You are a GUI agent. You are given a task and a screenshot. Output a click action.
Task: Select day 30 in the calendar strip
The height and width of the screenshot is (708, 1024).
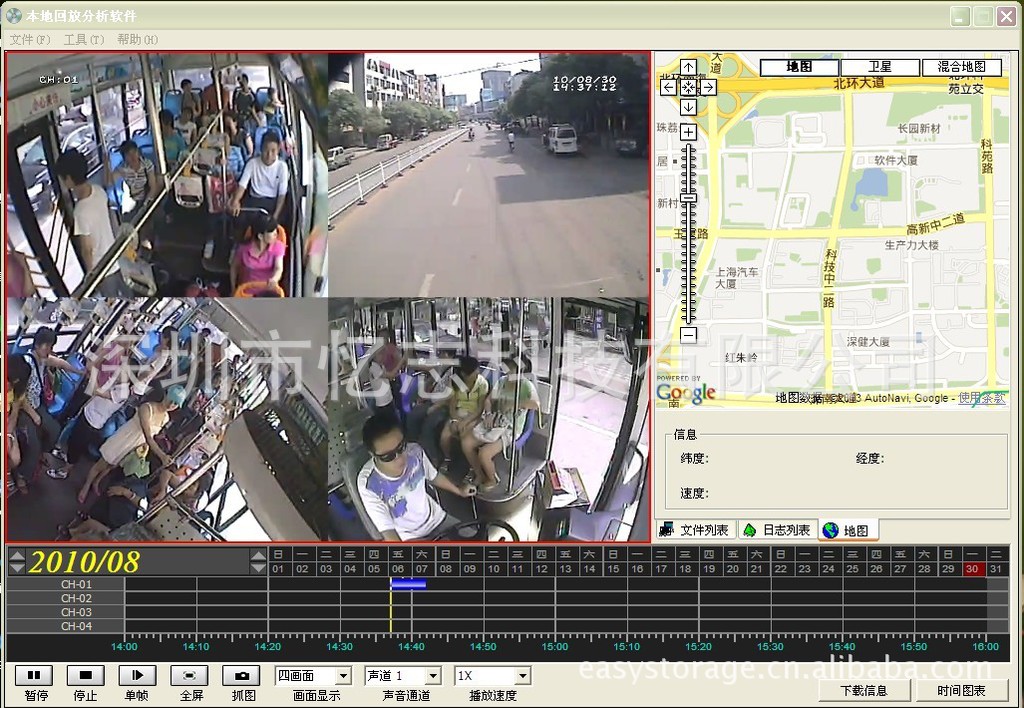click(972, 569)
